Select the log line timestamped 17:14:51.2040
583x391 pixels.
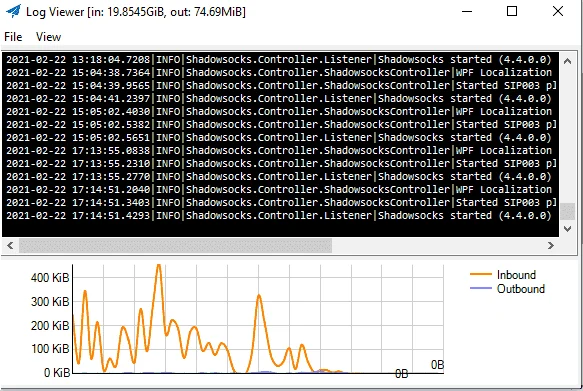tap(280, 190)
